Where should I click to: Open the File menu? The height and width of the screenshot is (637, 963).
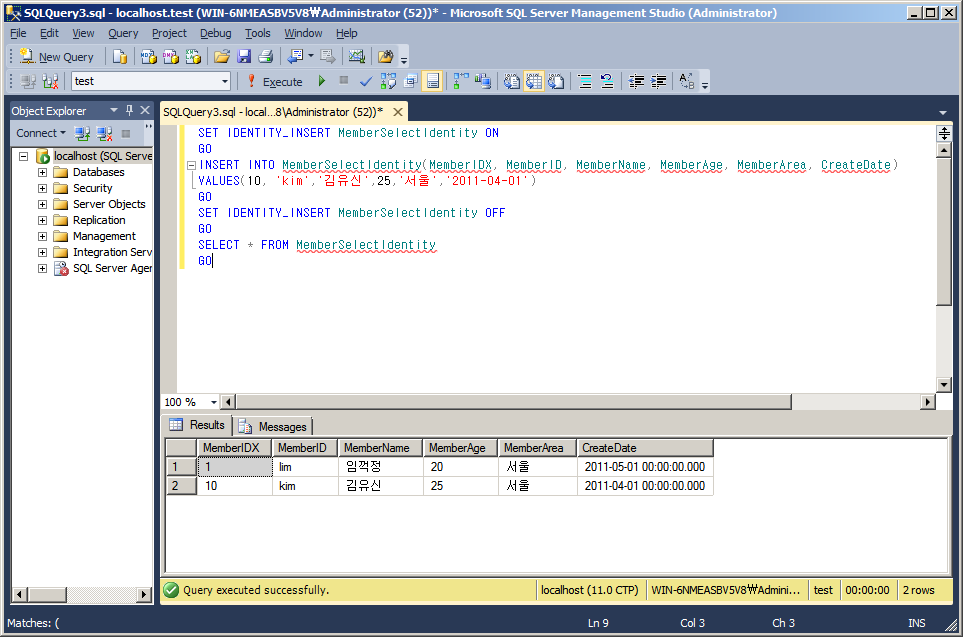pyautogui.click(x=18, y=33)
